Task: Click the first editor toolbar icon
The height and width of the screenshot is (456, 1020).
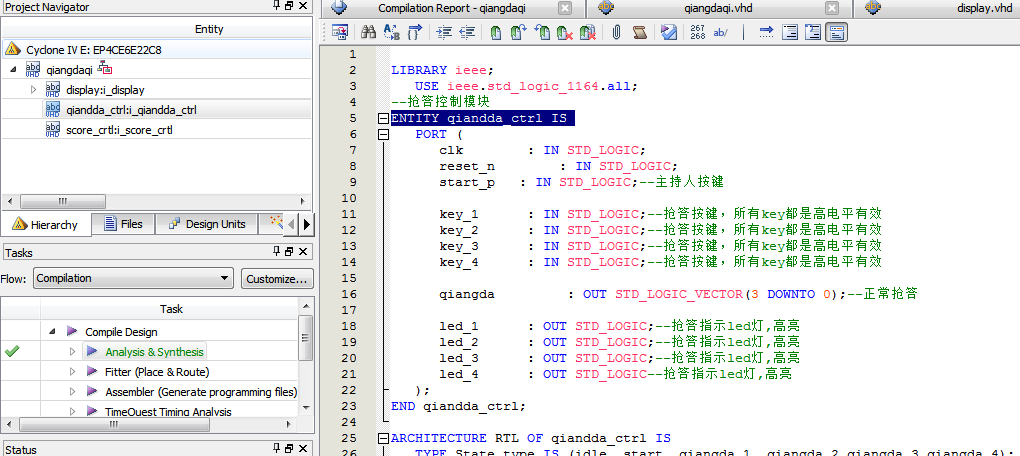Action: (340, 32)
